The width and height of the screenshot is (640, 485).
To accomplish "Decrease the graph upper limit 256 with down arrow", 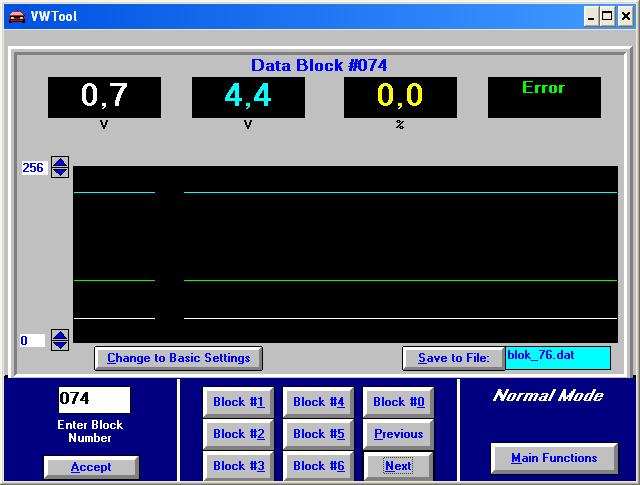I will tap(60, 172).
